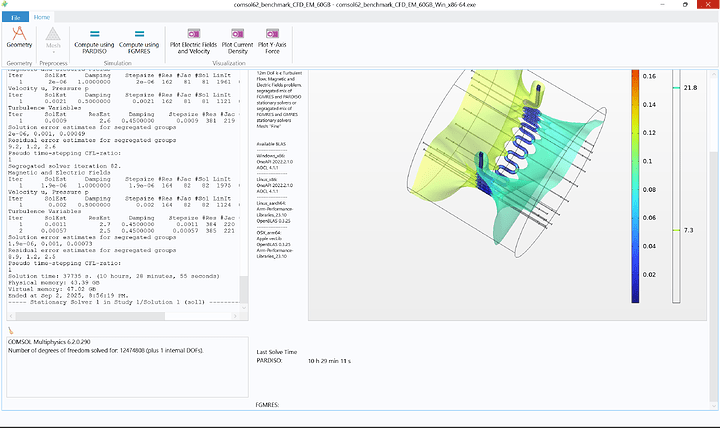Click the main window bottom scroll arrow
Image resolution: width=720 pixels, height=428 pixels.
713,405
